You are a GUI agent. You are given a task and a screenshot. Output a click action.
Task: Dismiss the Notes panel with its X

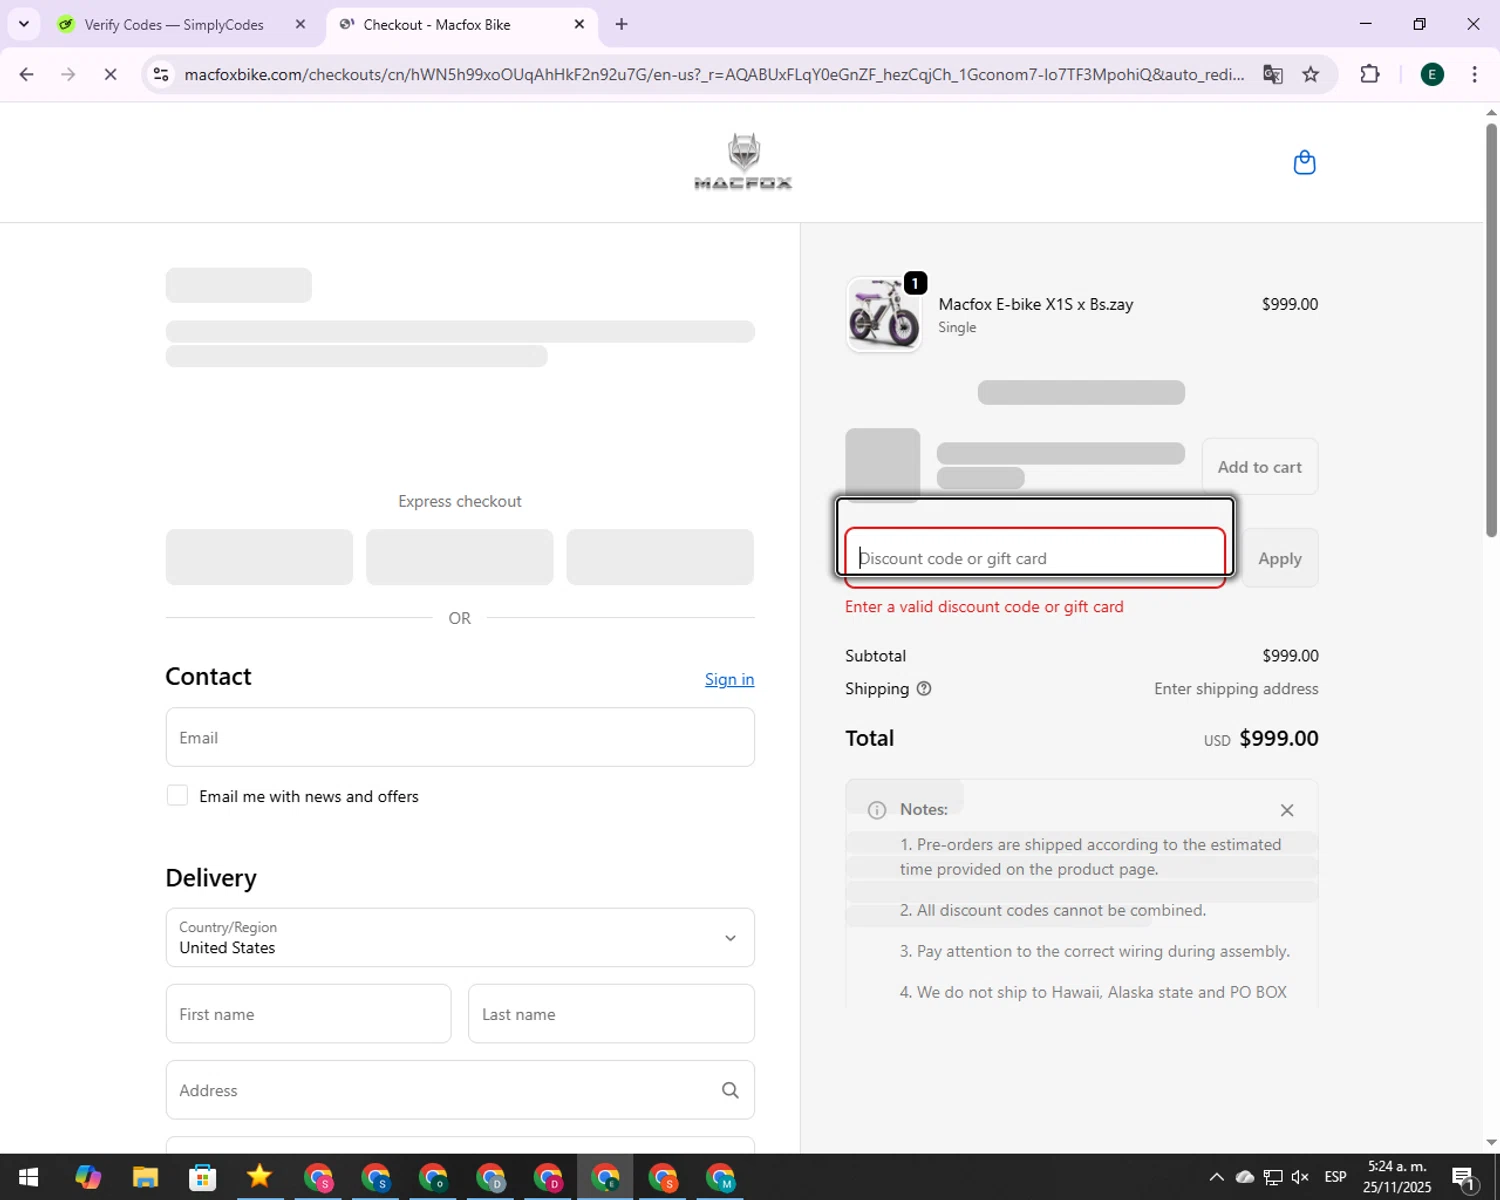(x=1287, y=810)
